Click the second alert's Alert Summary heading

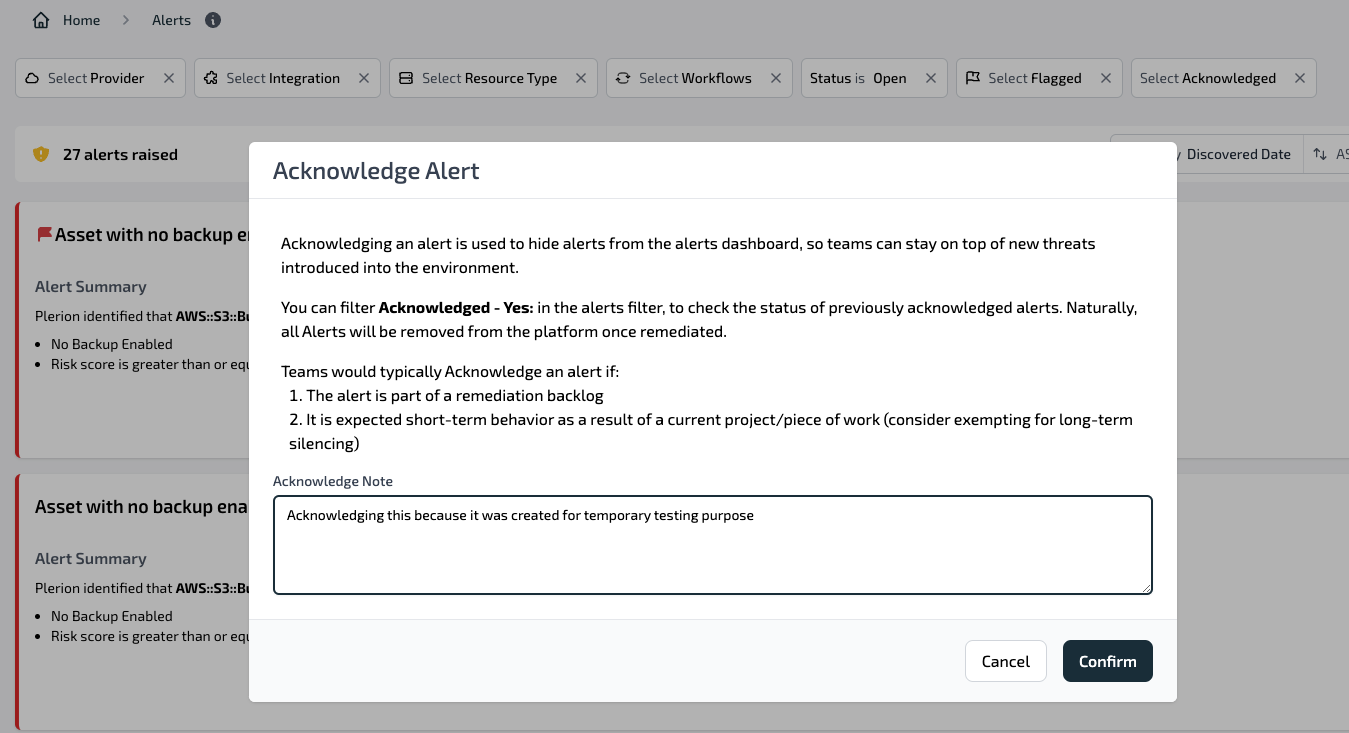click(x=91, y=558)
